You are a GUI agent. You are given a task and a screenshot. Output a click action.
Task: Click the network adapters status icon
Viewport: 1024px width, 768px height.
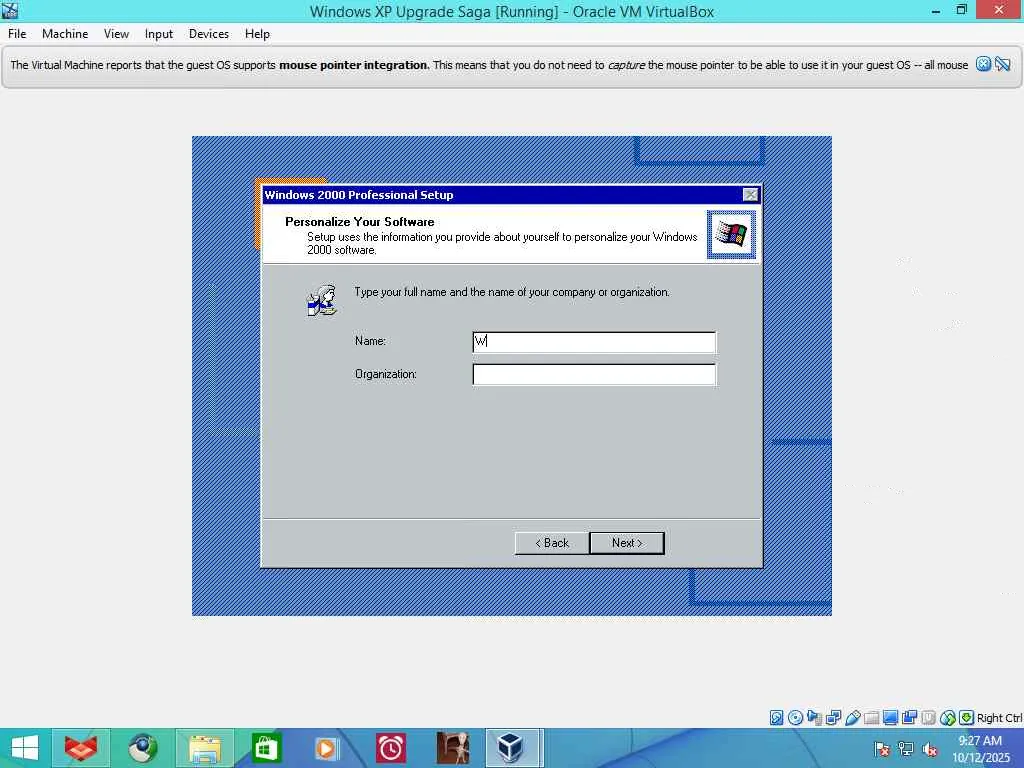coord(833,718)
